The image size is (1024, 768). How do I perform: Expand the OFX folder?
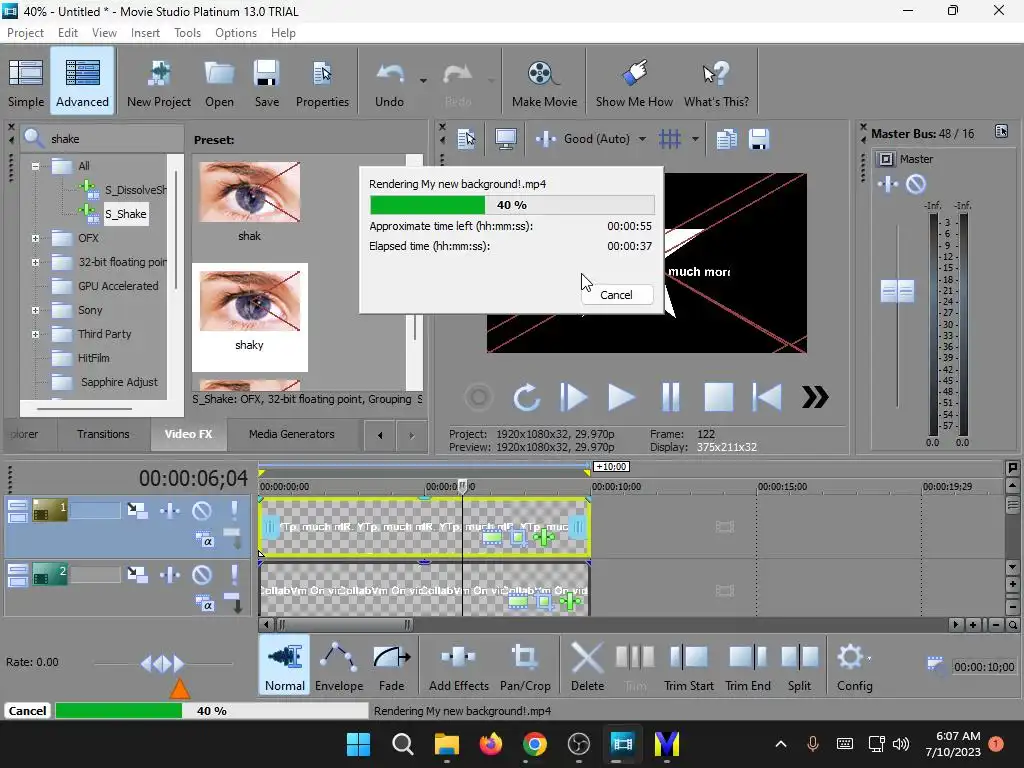[x=35, y=238]
